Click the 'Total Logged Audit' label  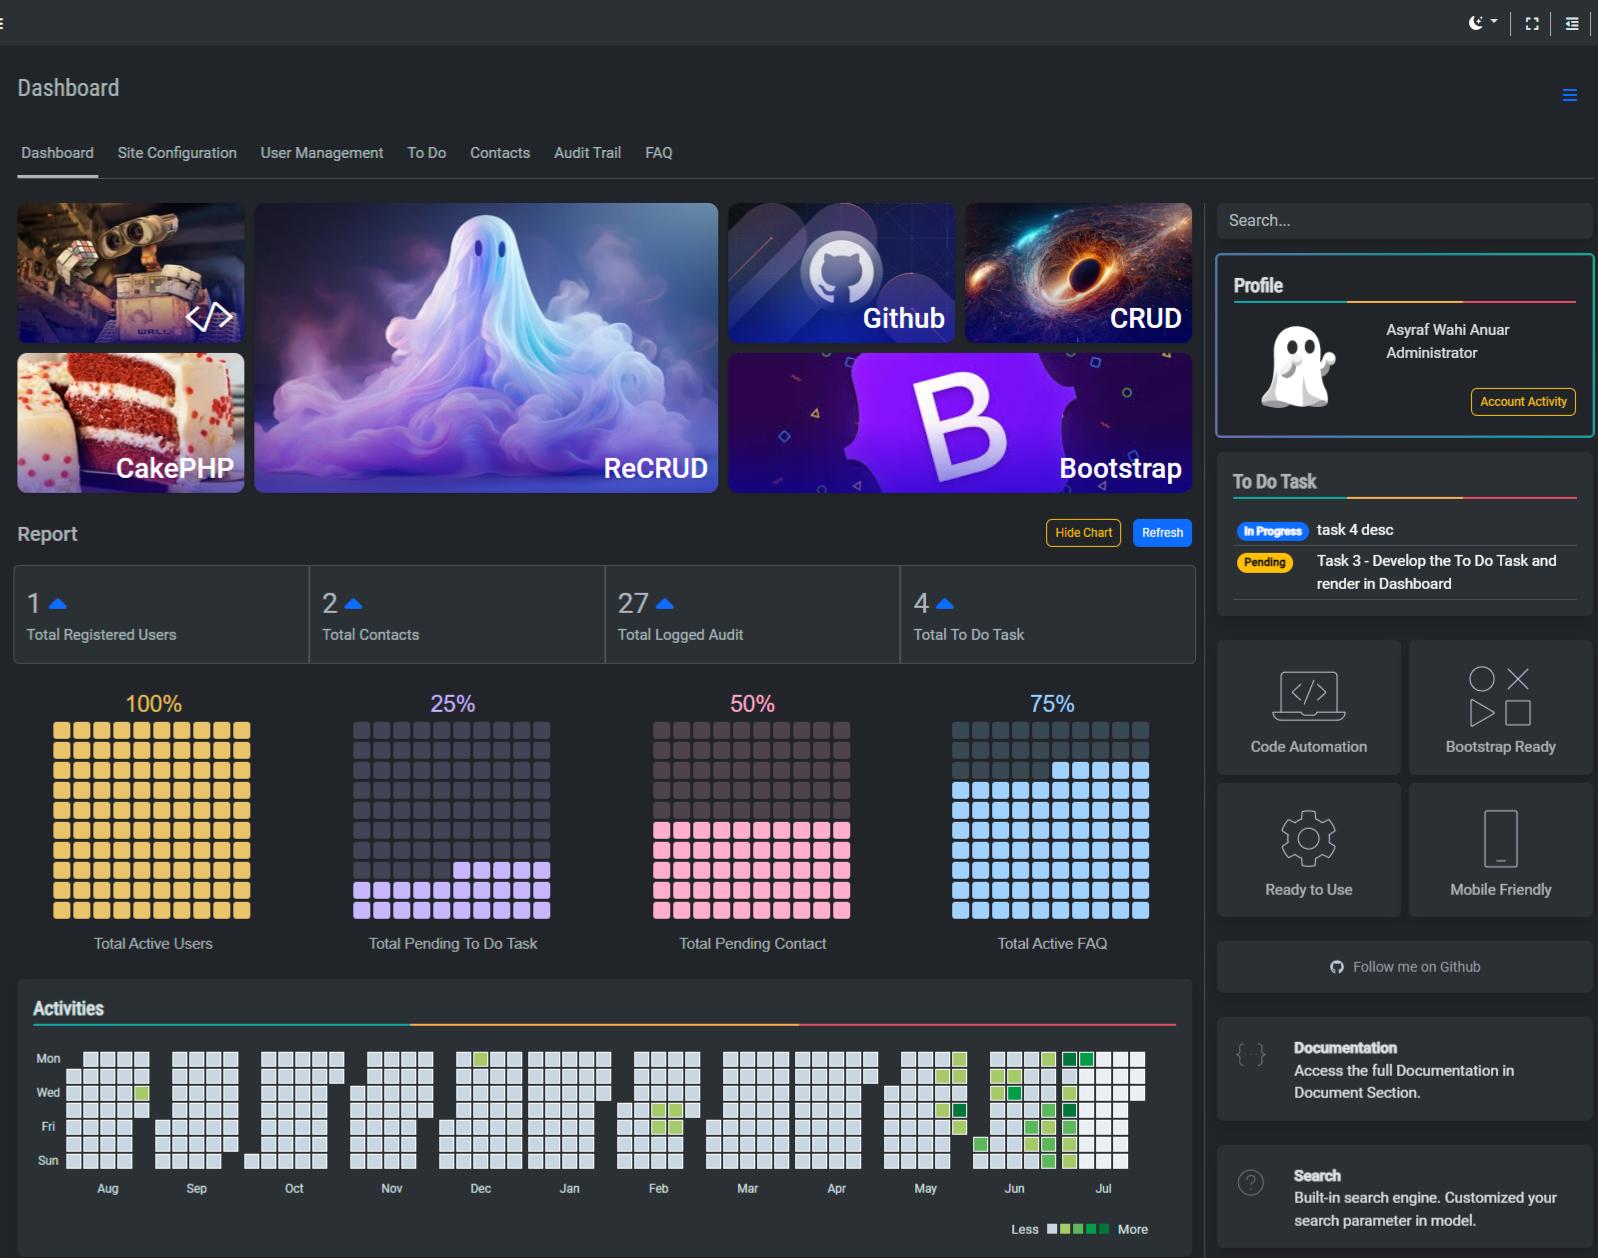680,635
